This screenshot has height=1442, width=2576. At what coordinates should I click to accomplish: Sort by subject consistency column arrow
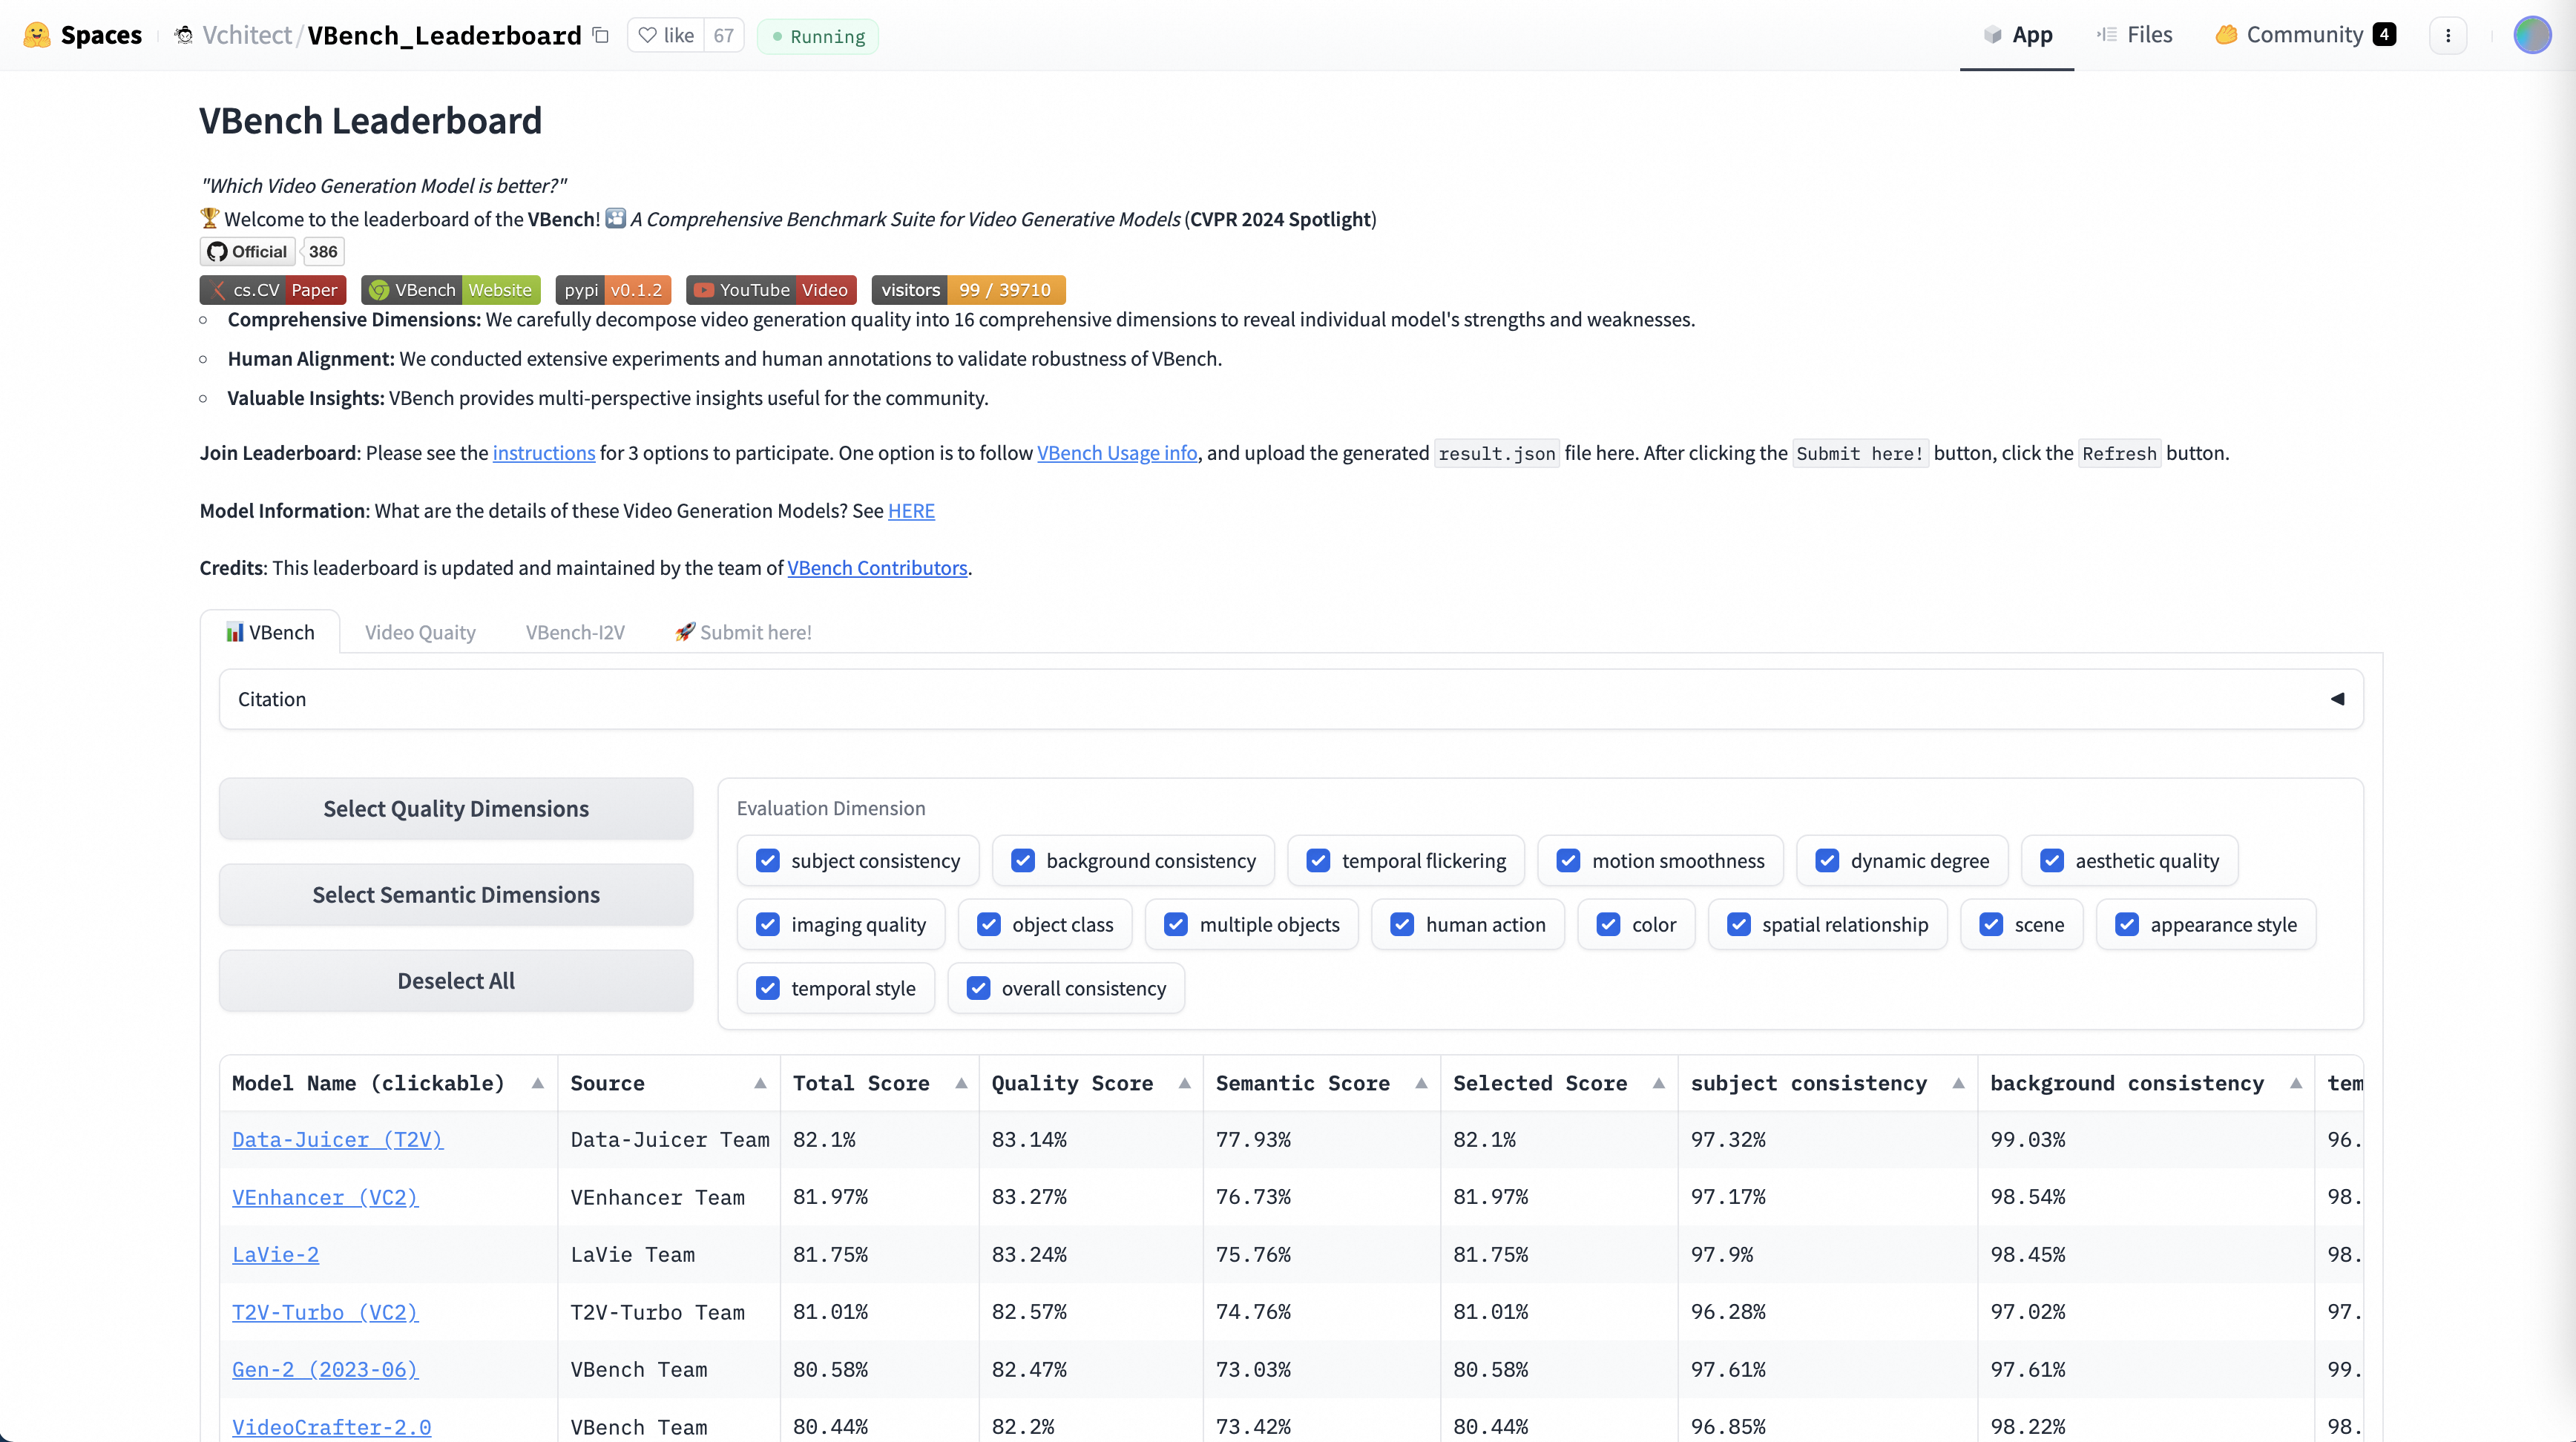tap(1958, 1084)
